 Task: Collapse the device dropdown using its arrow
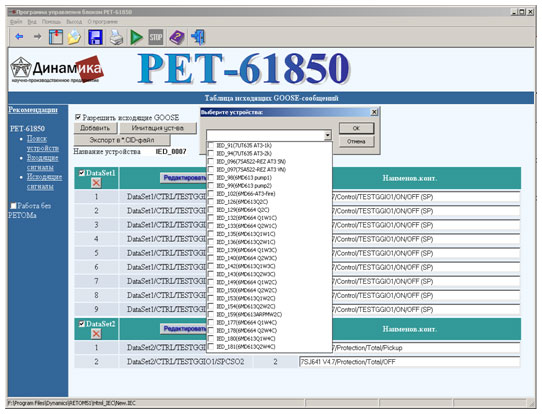coord(328,135)
